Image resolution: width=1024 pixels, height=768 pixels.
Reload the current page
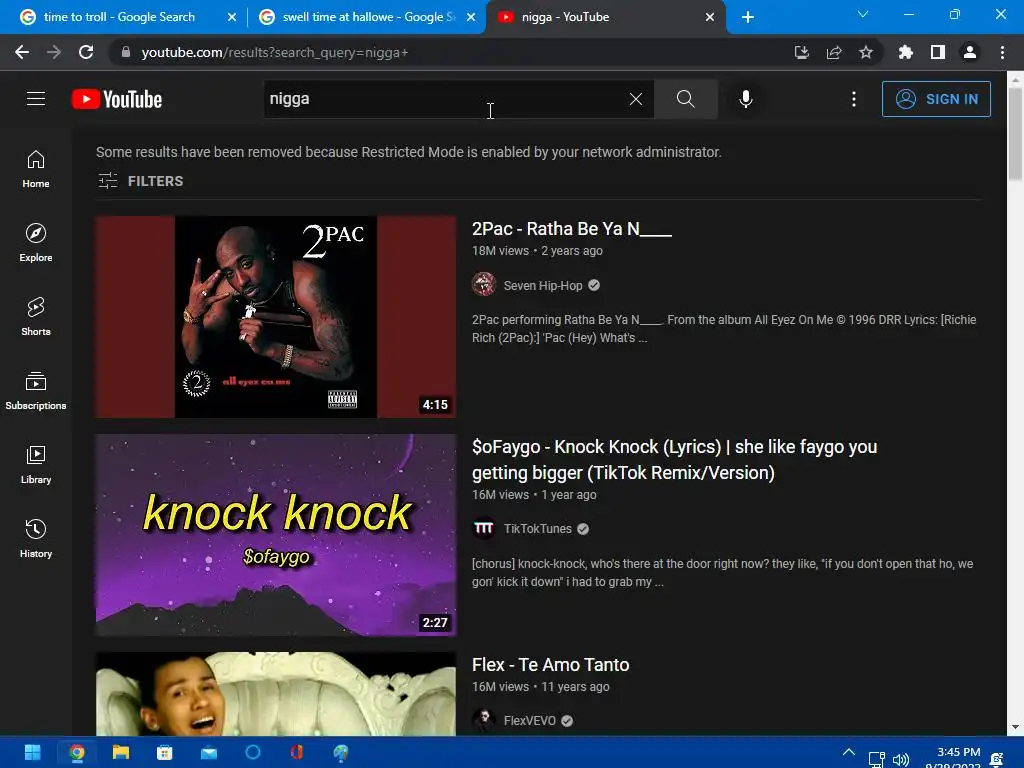click(86, 52)
